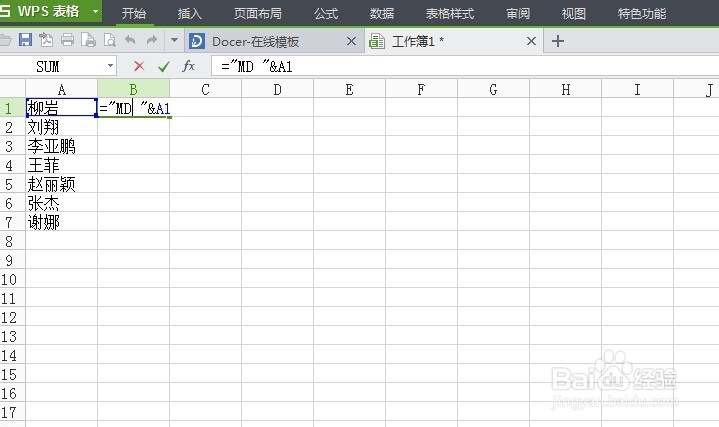The width and height of the screenshot is (719, 427).
Task: Cancel formula entry with red X
Action: pos(139,67)
